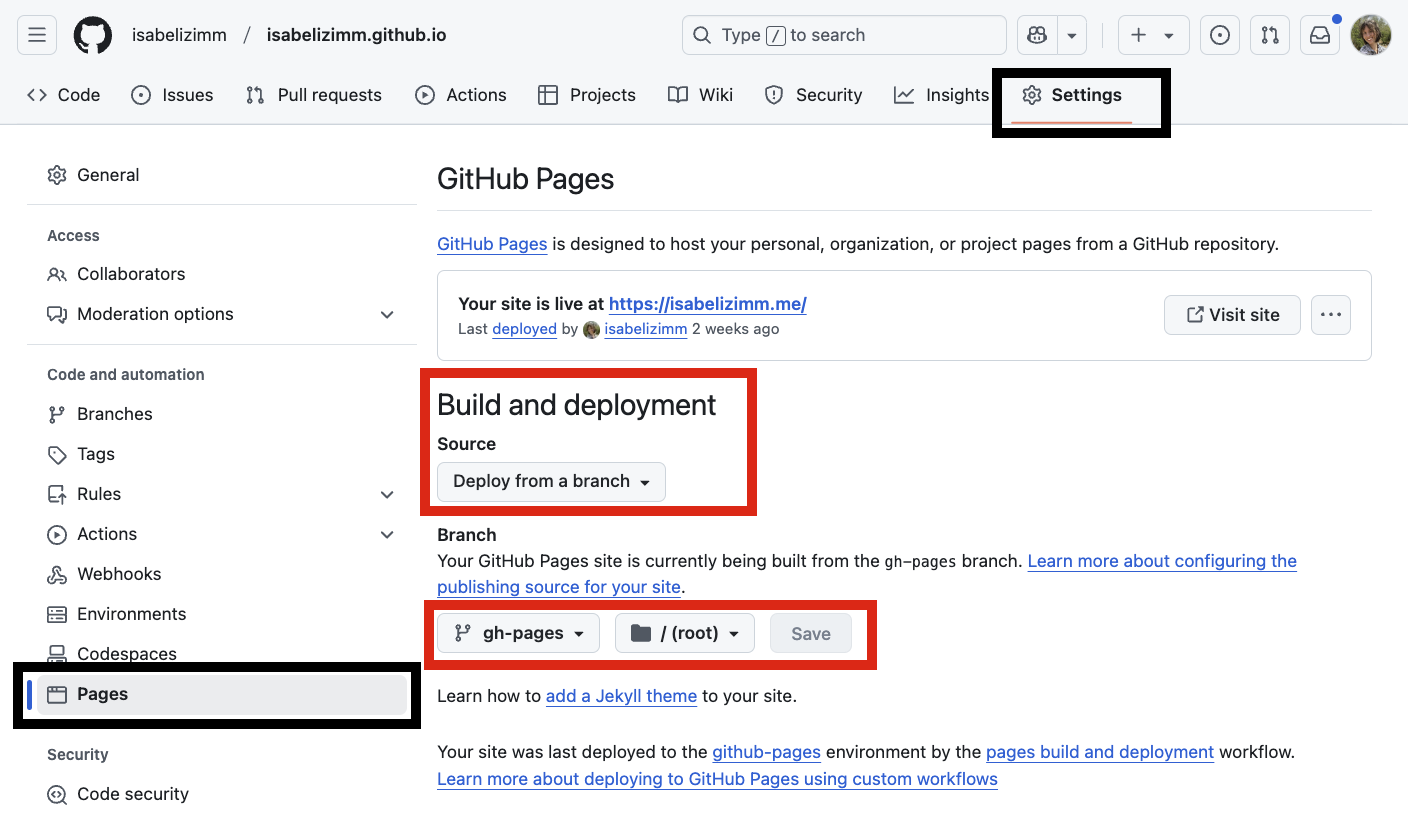Viewport: 1408px width, 819px height.
Task: Click isabelizimm link next to deployed
Action: (645, 329)
